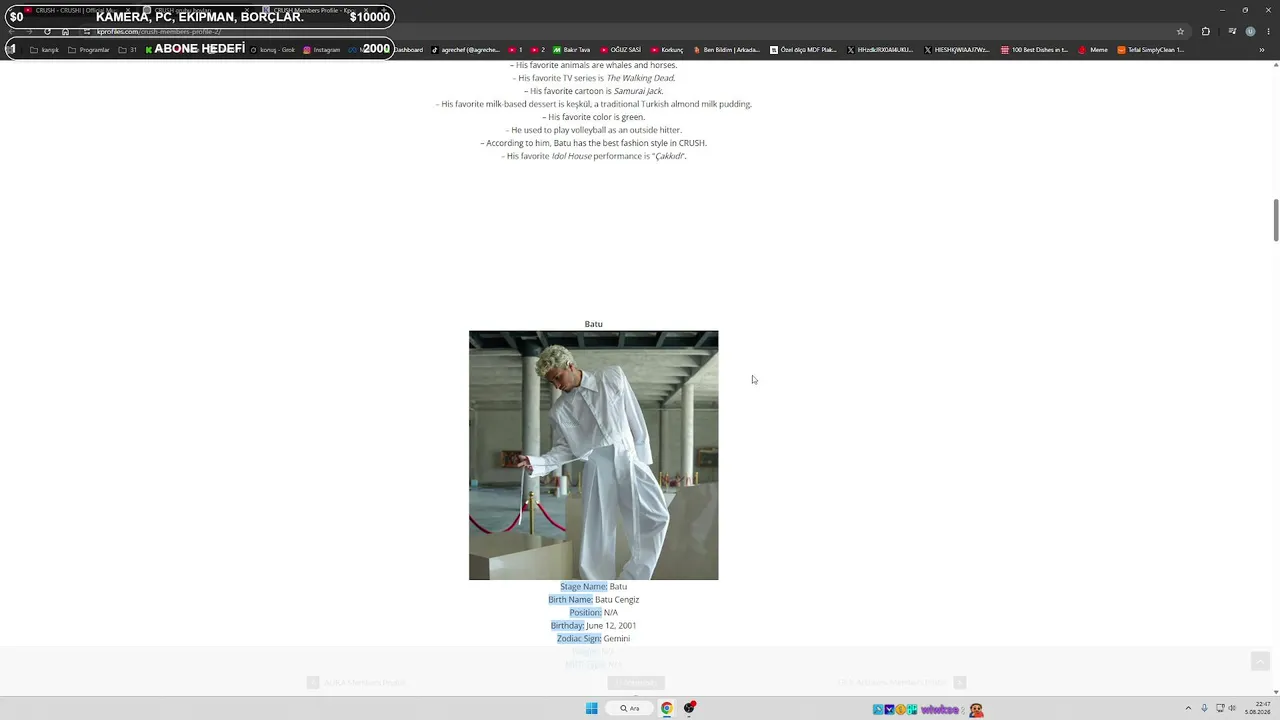Screen dimensions: 1280x720
Task: Click the volleyball outside hitter line
Action: tap(593, 130)
